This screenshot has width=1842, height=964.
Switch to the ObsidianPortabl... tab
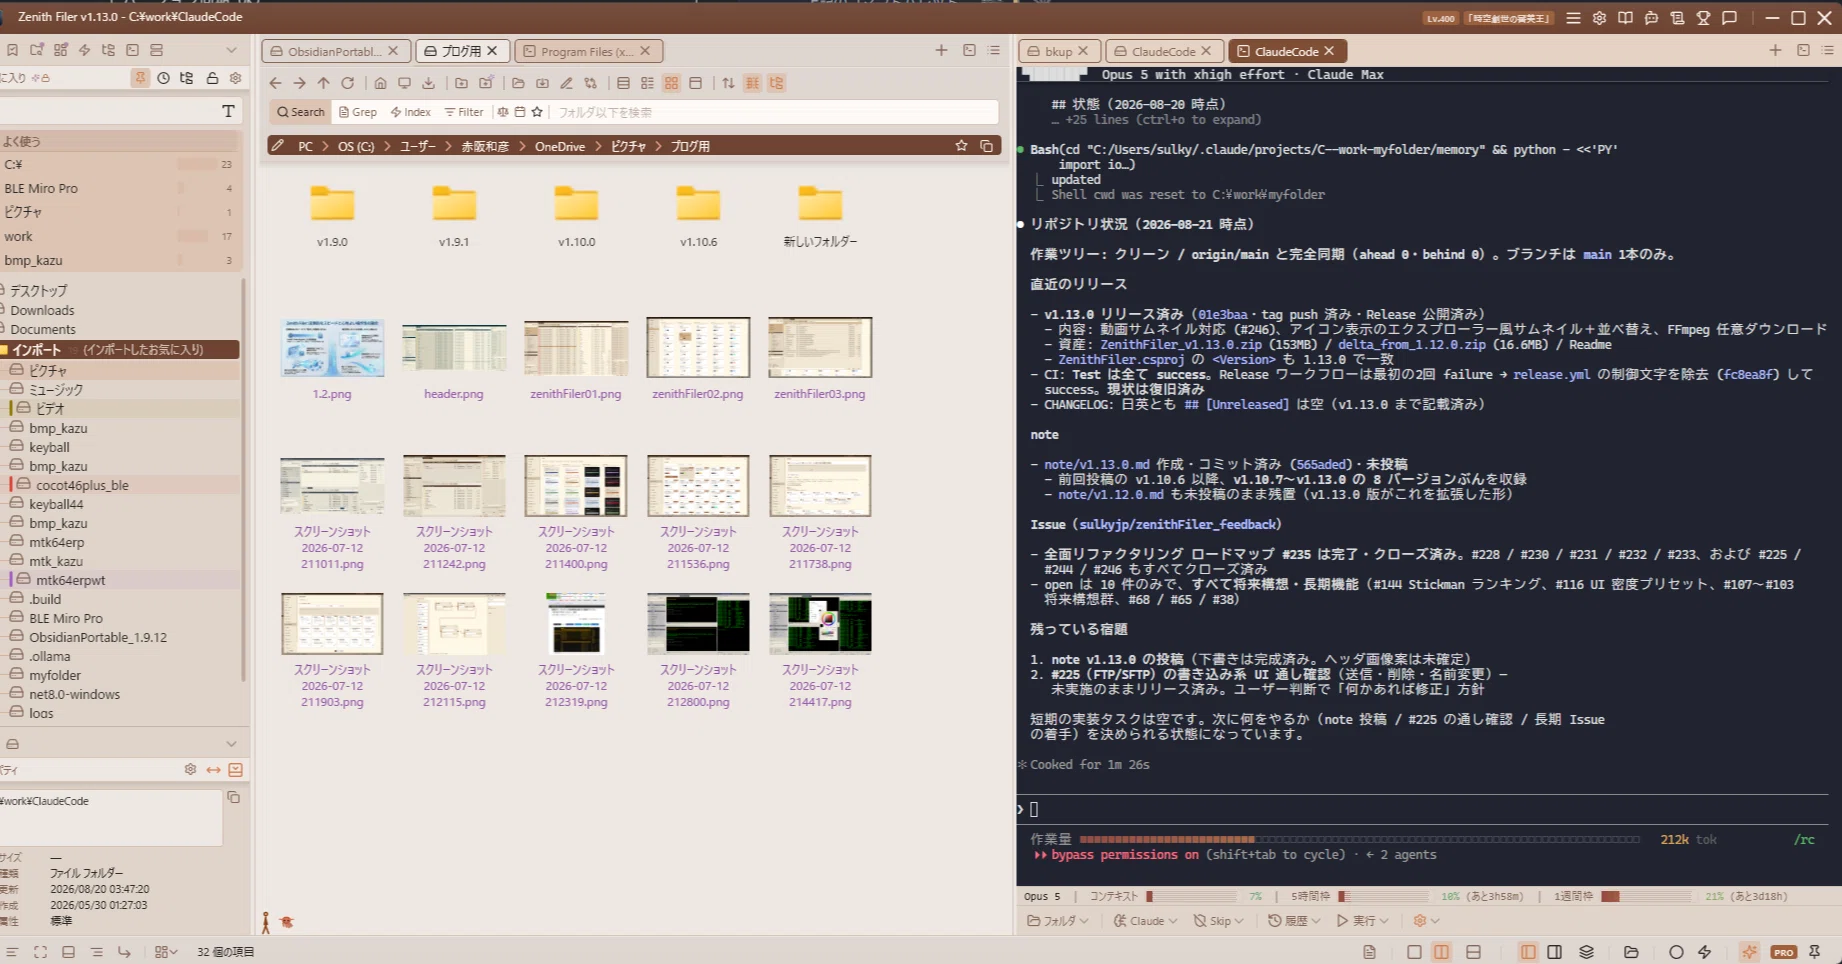tap(335, 51)
